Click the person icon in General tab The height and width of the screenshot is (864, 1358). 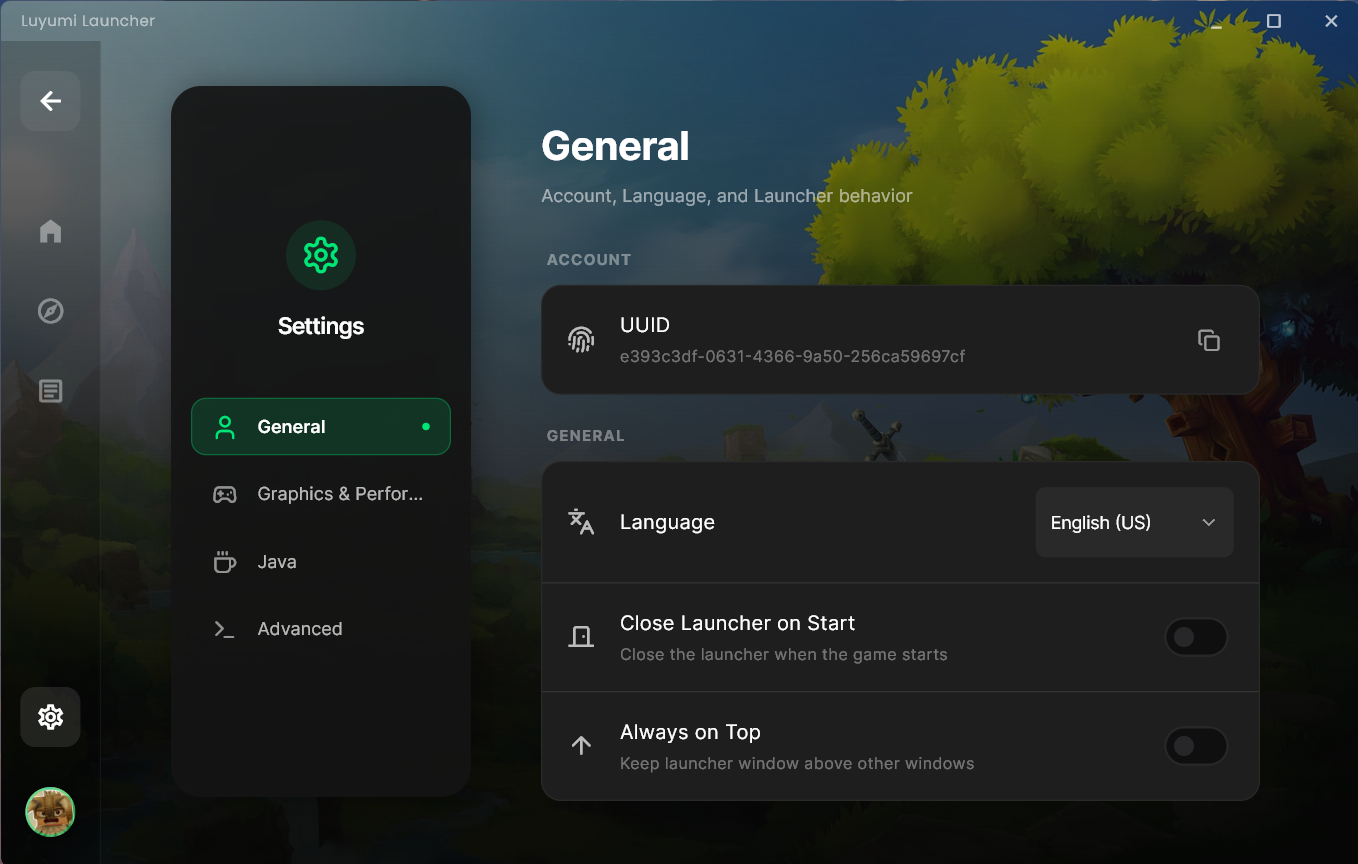pos(225,427)
